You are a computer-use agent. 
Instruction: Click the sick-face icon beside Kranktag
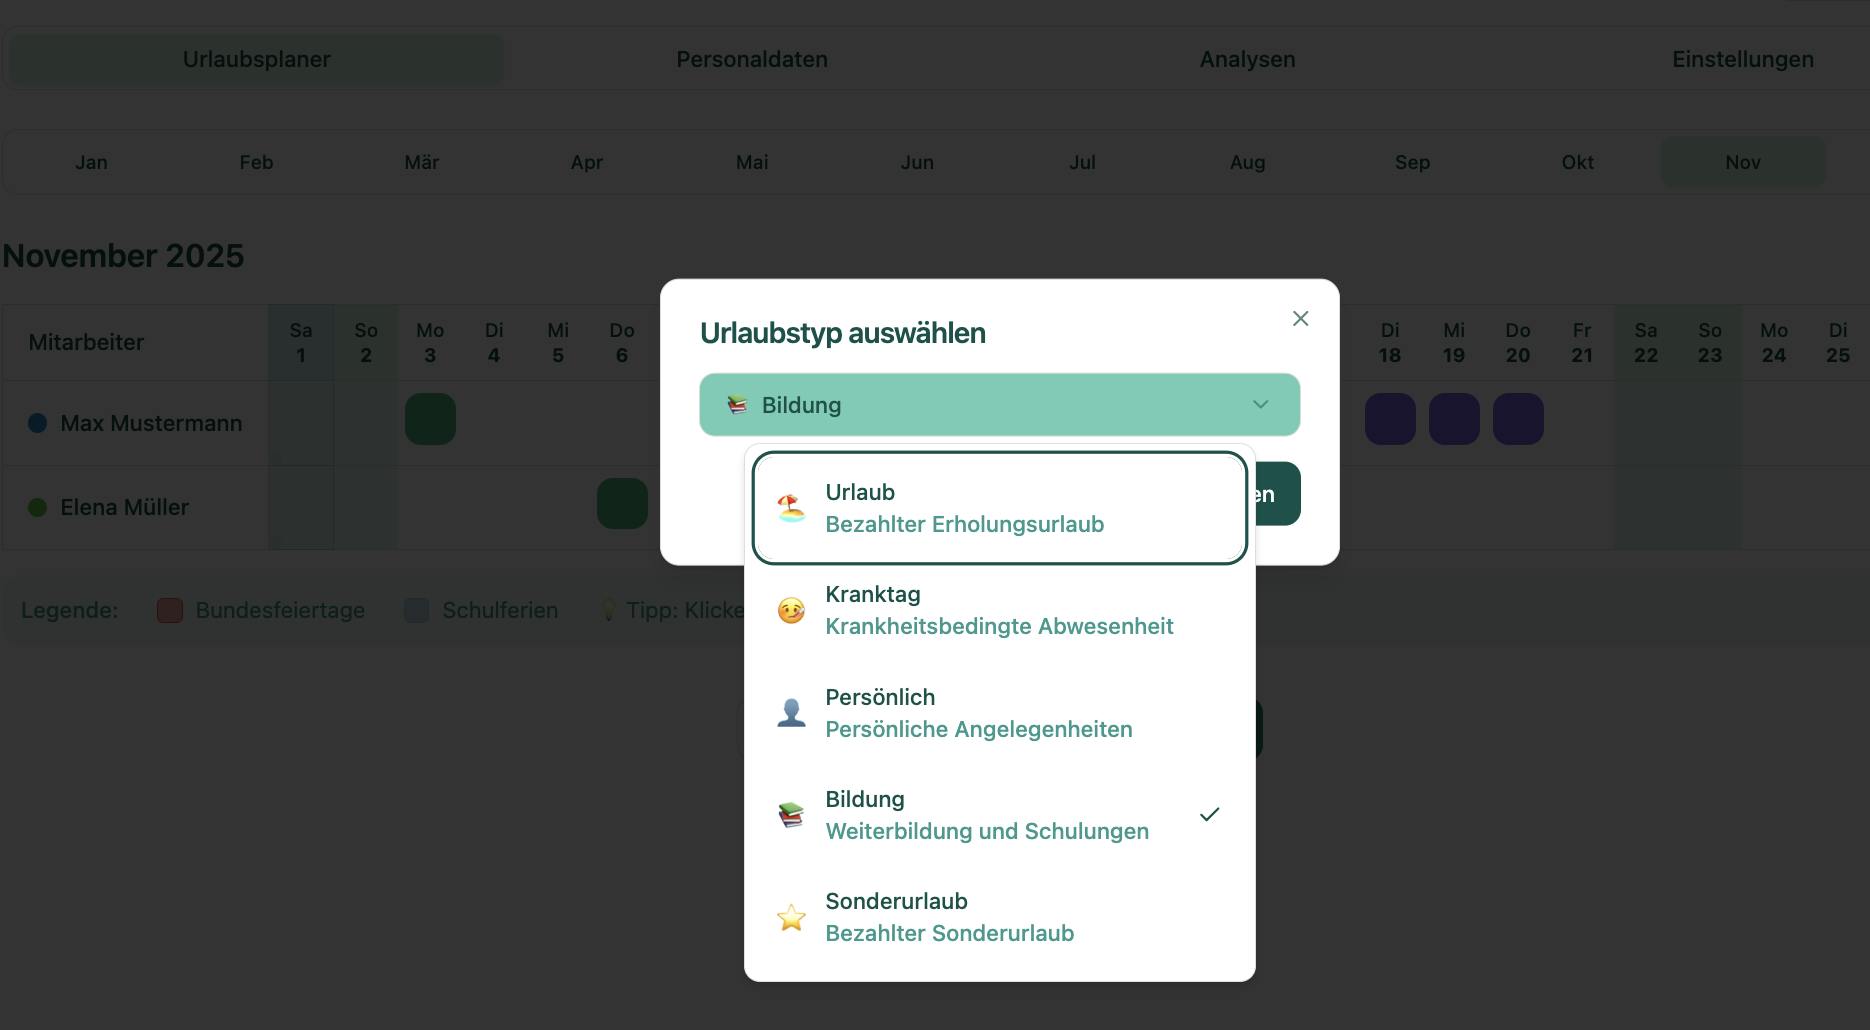pyautogui.click(x=791, y=609)
